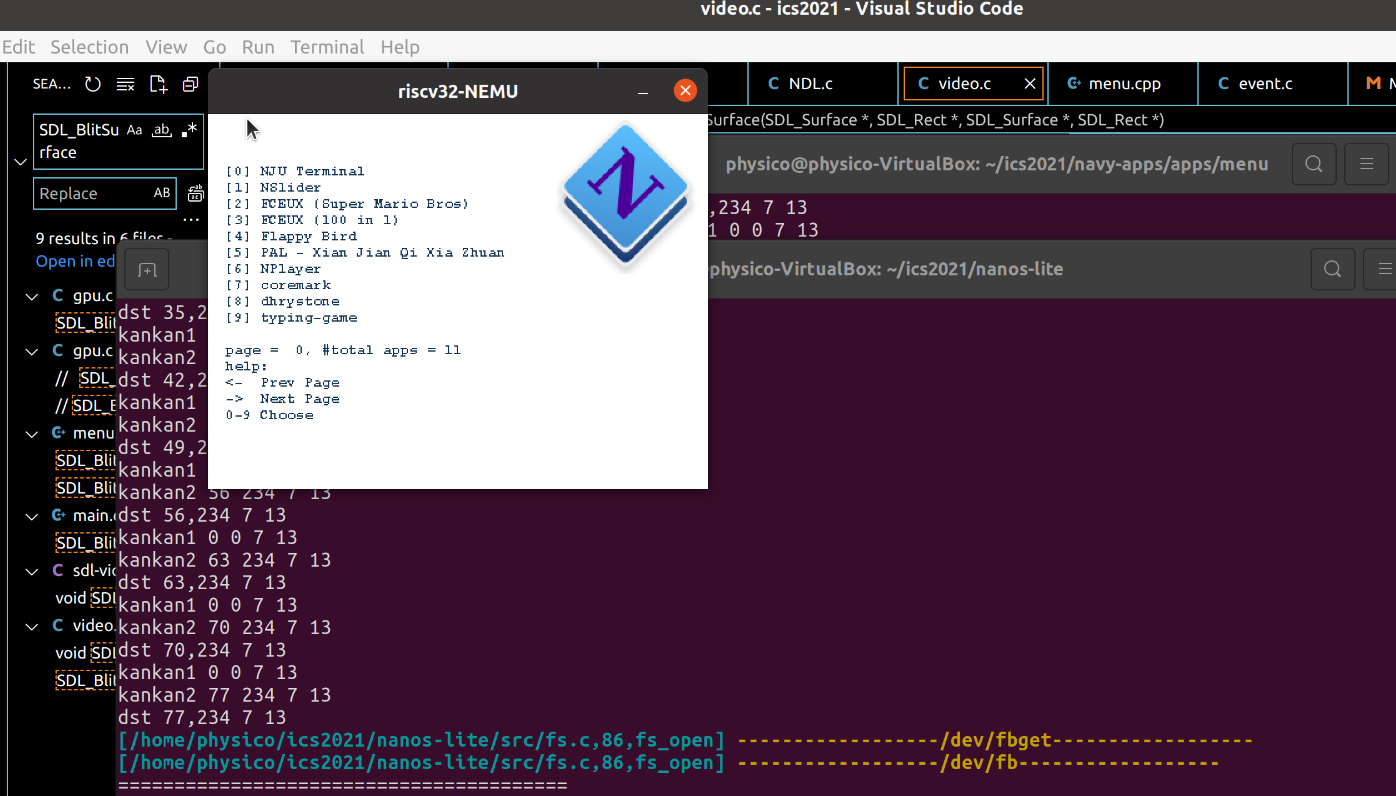Refresh the search results
Viewport: 1396px width, 796px height.
tap(93, 84)
